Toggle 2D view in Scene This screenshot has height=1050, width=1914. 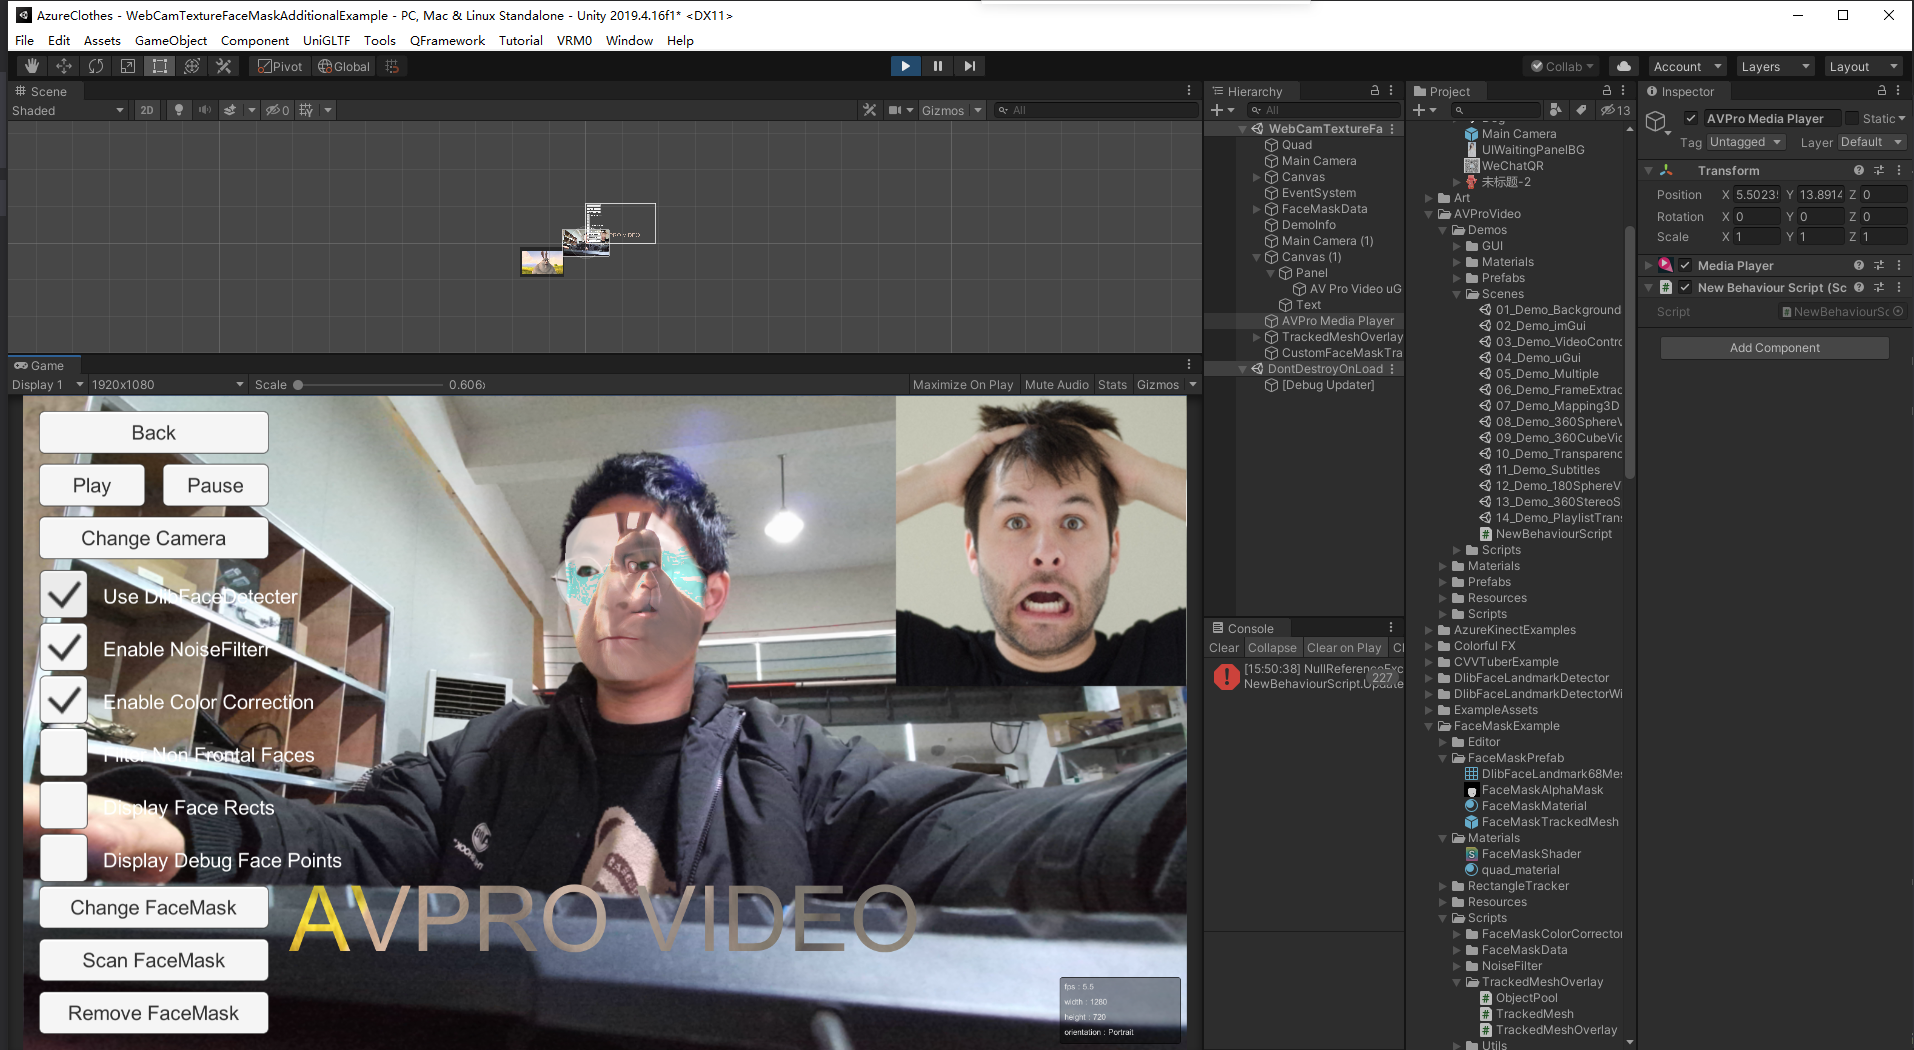pos(147,110)
